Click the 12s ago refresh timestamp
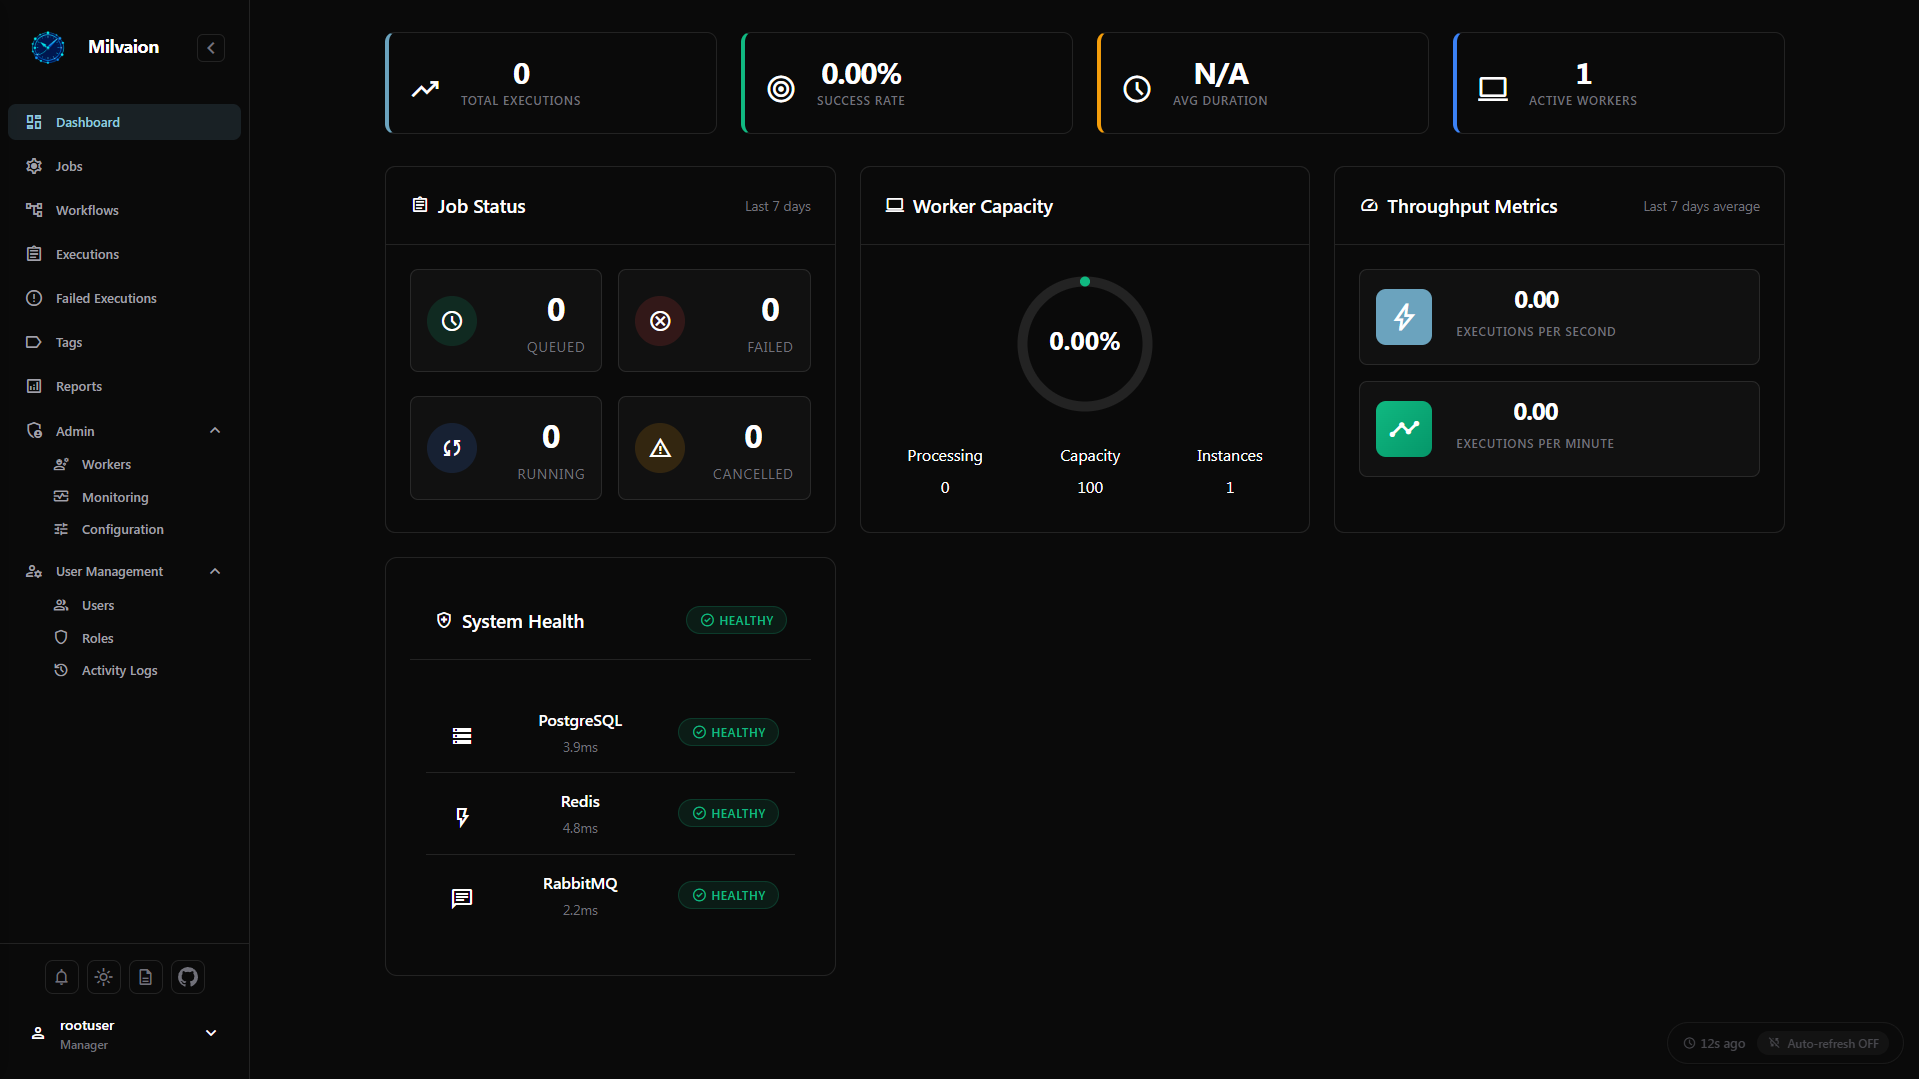This screenshot has height=1079, width=1919. coord(1714,1043)
